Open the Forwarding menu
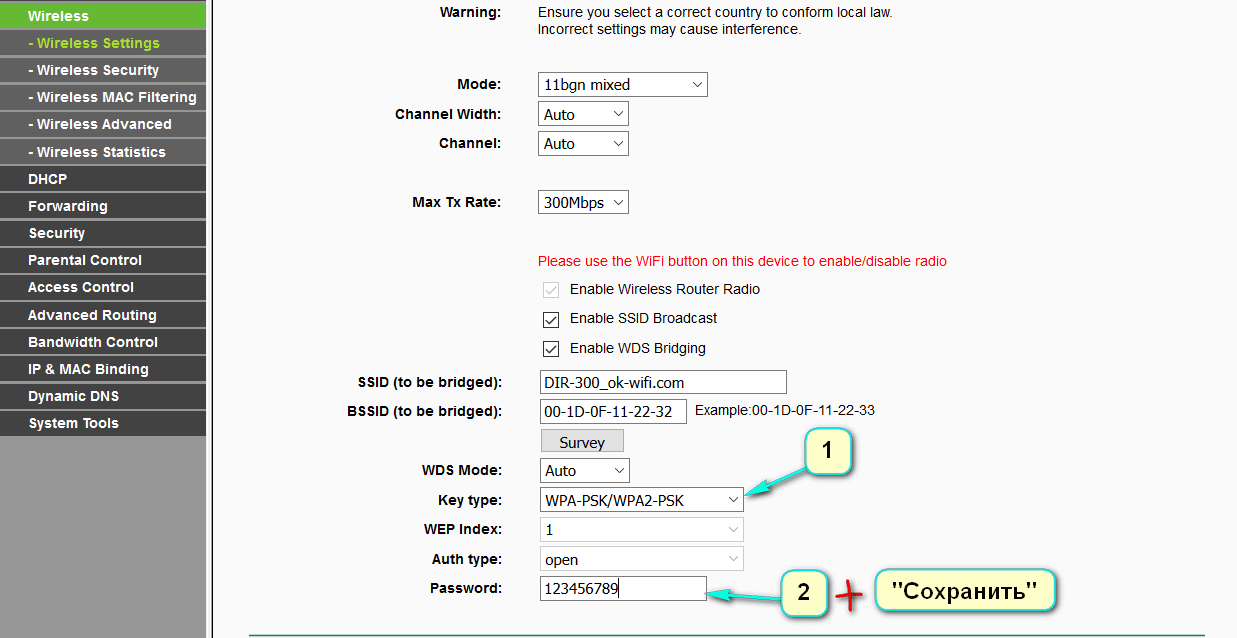This screenshot has width=1237, height=638. click(103, 206)
